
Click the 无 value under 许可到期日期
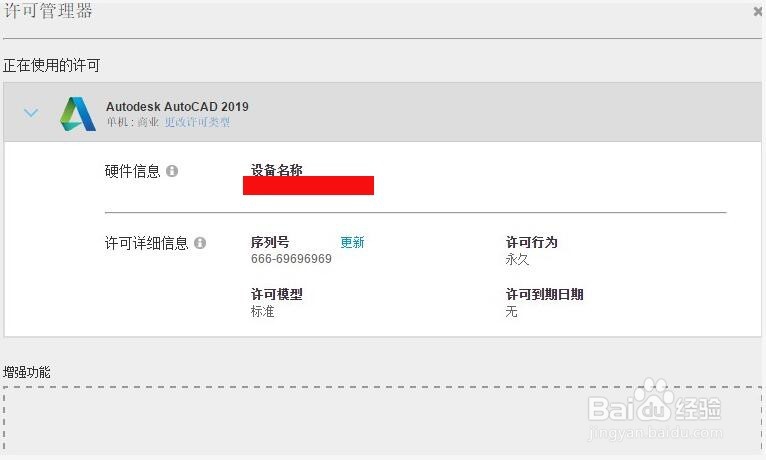[x=511, y=312]
